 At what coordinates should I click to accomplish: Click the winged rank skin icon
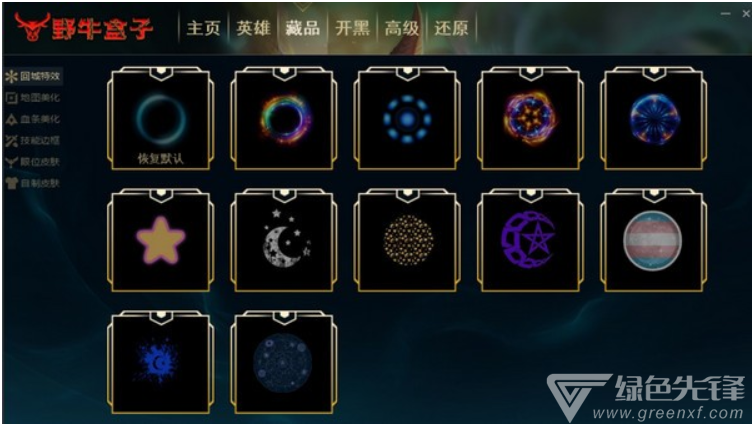pos(12,162)
